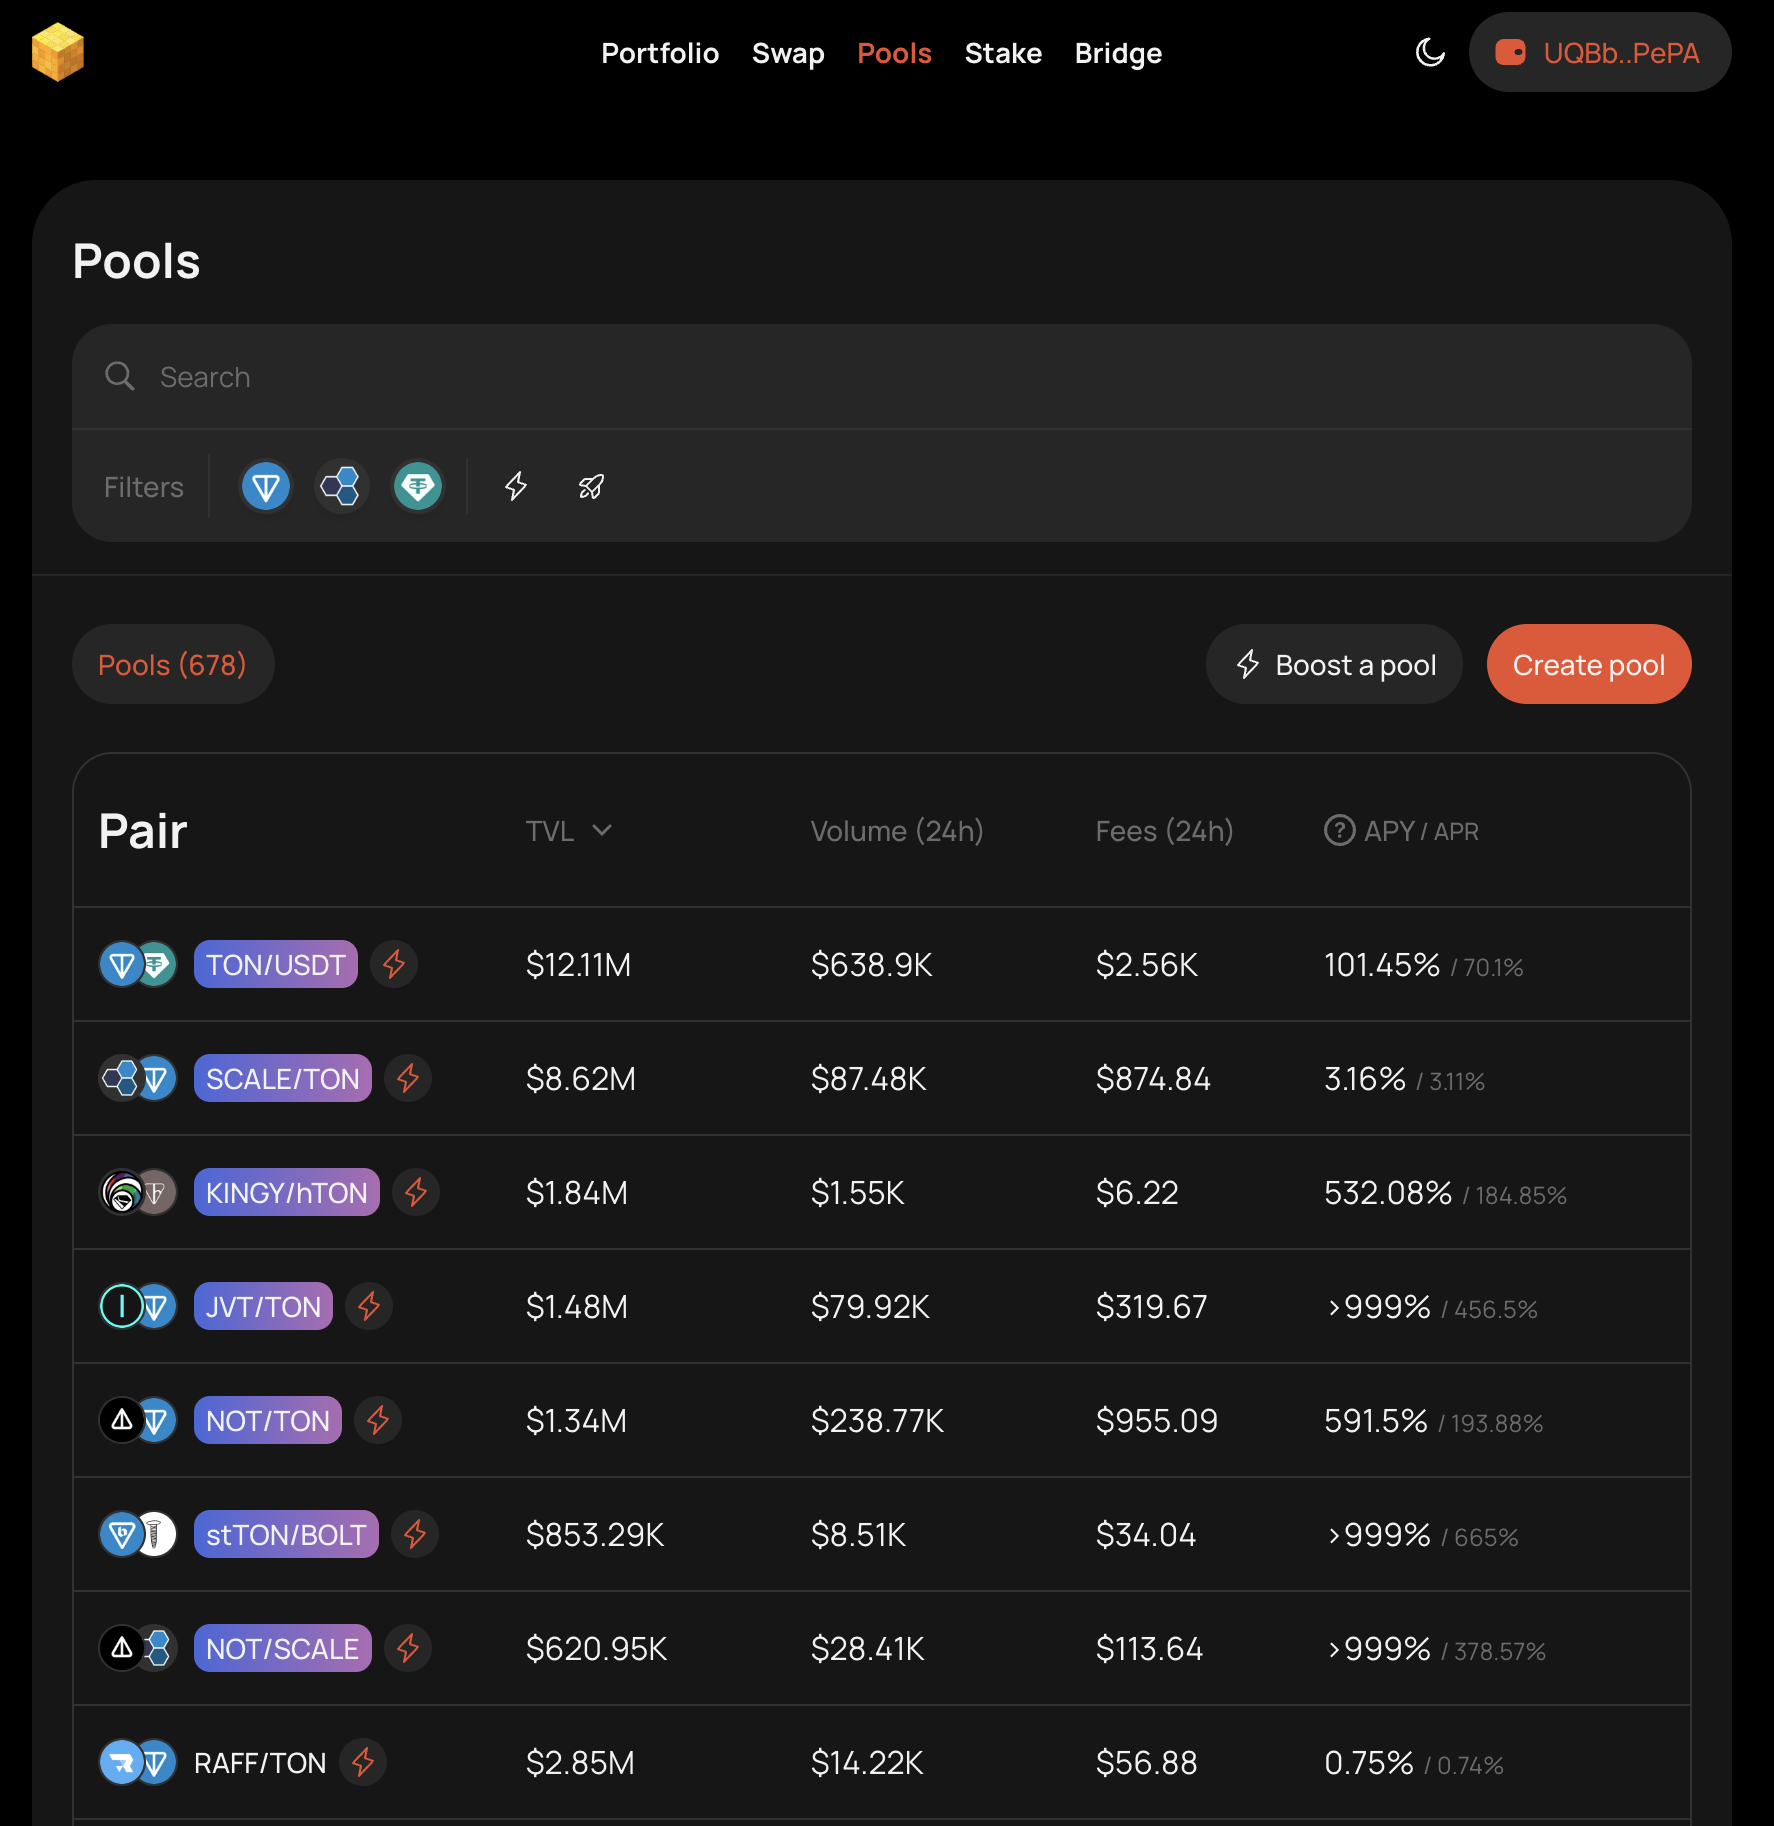Toggle the TON token filter

click(x=266, y=487)
